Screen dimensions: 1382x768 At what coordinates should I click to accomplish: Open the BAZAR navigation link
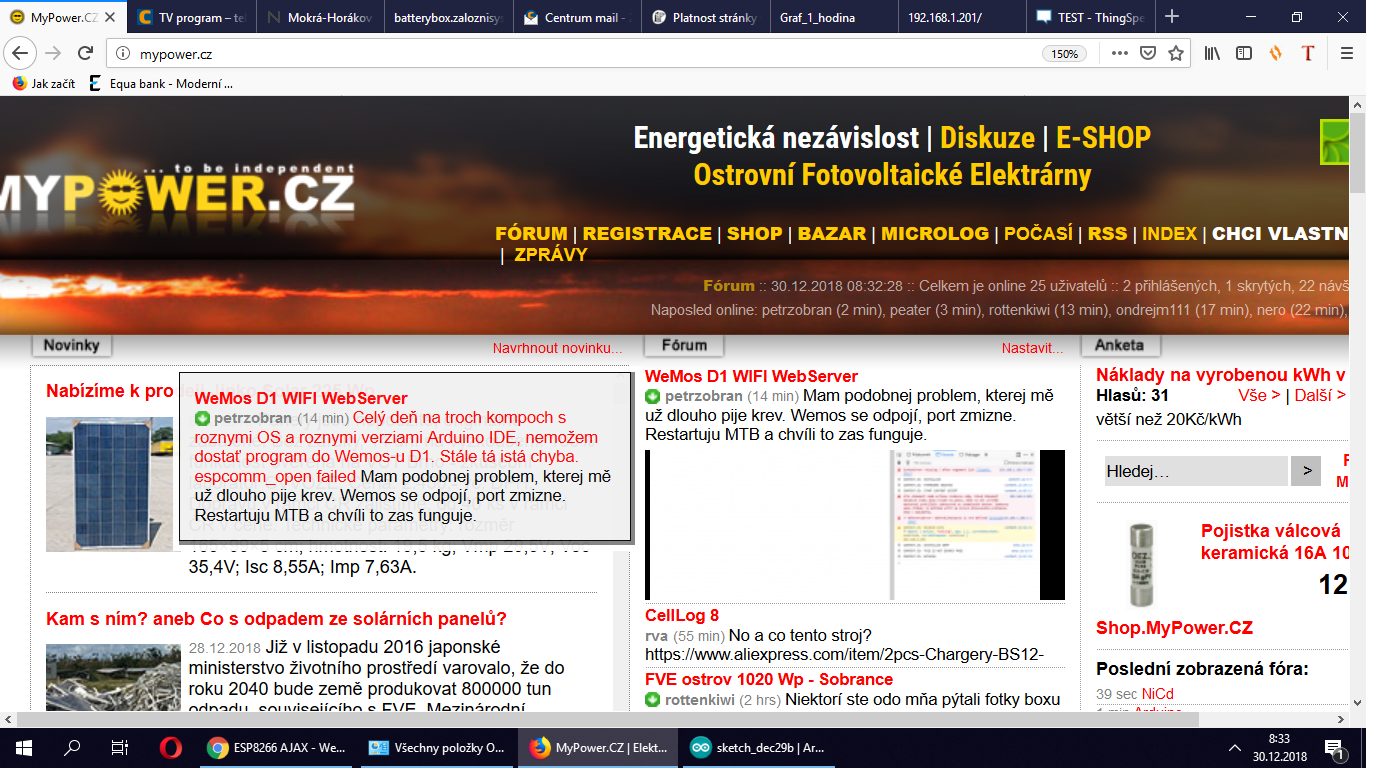(832, 234)
